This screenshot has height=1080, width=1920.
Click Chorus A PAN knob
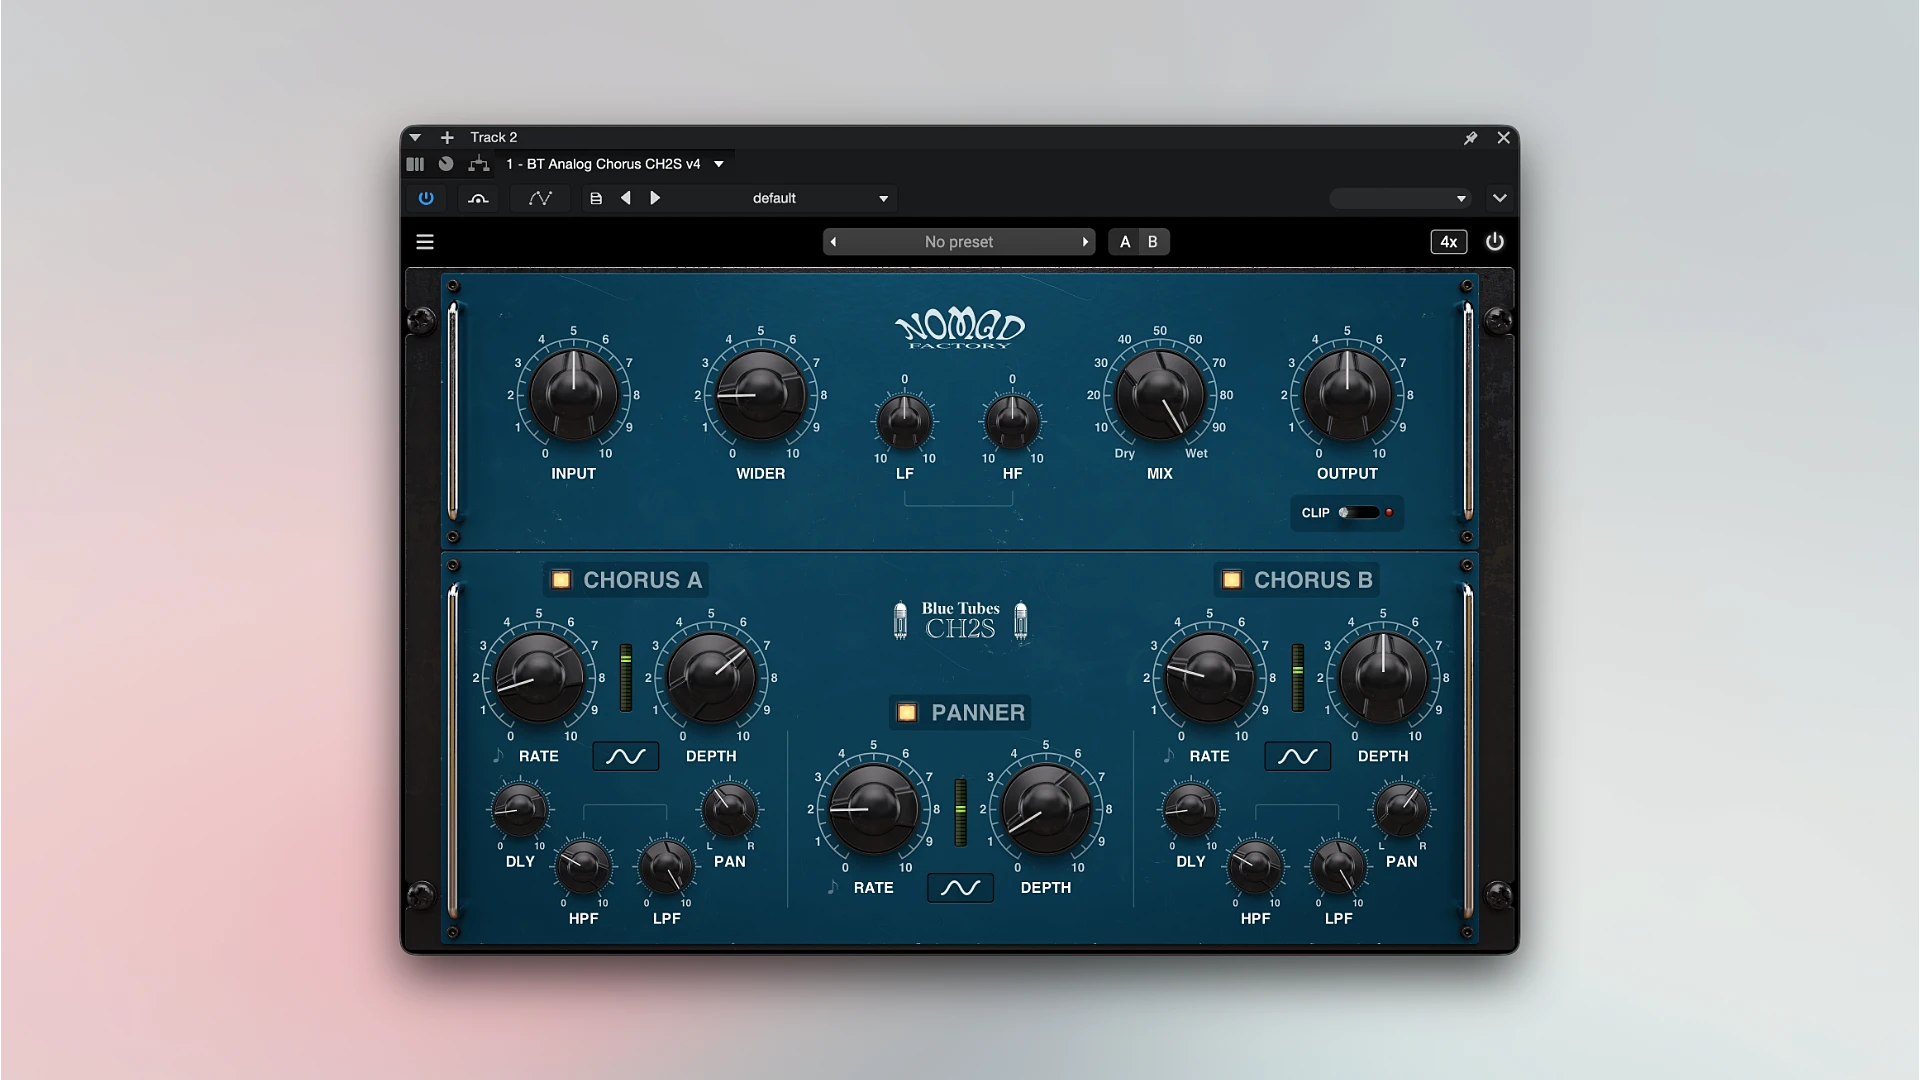click(730, 810)
